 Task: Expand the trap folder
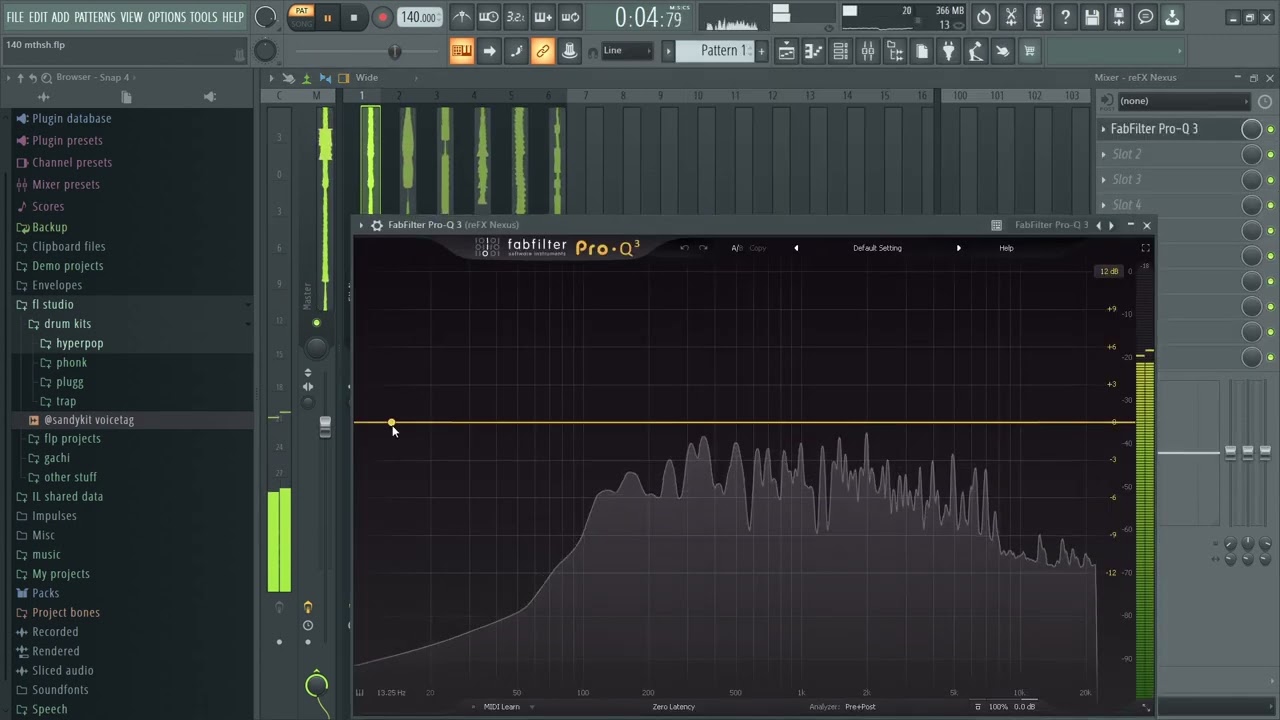point(66,401)
